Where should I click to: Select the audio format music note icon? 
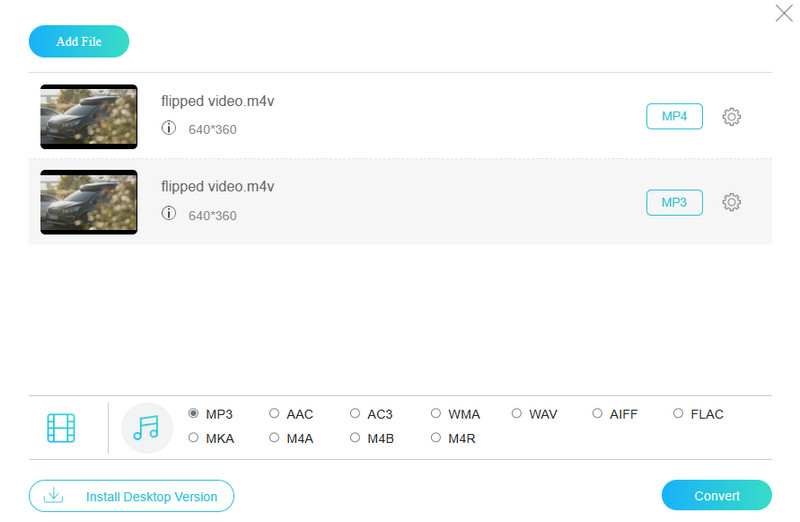146,428
